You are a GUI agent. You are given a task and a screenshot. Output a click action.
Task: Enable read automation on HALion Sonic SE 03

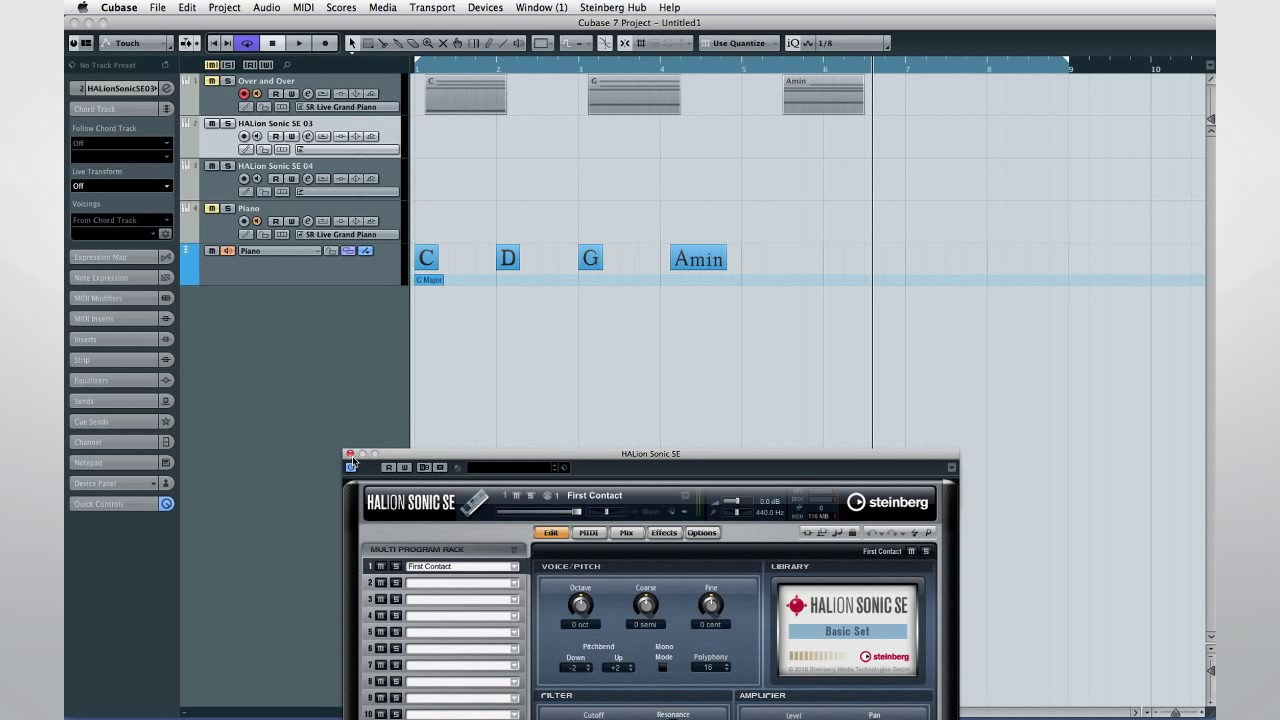tap(276, 136)
